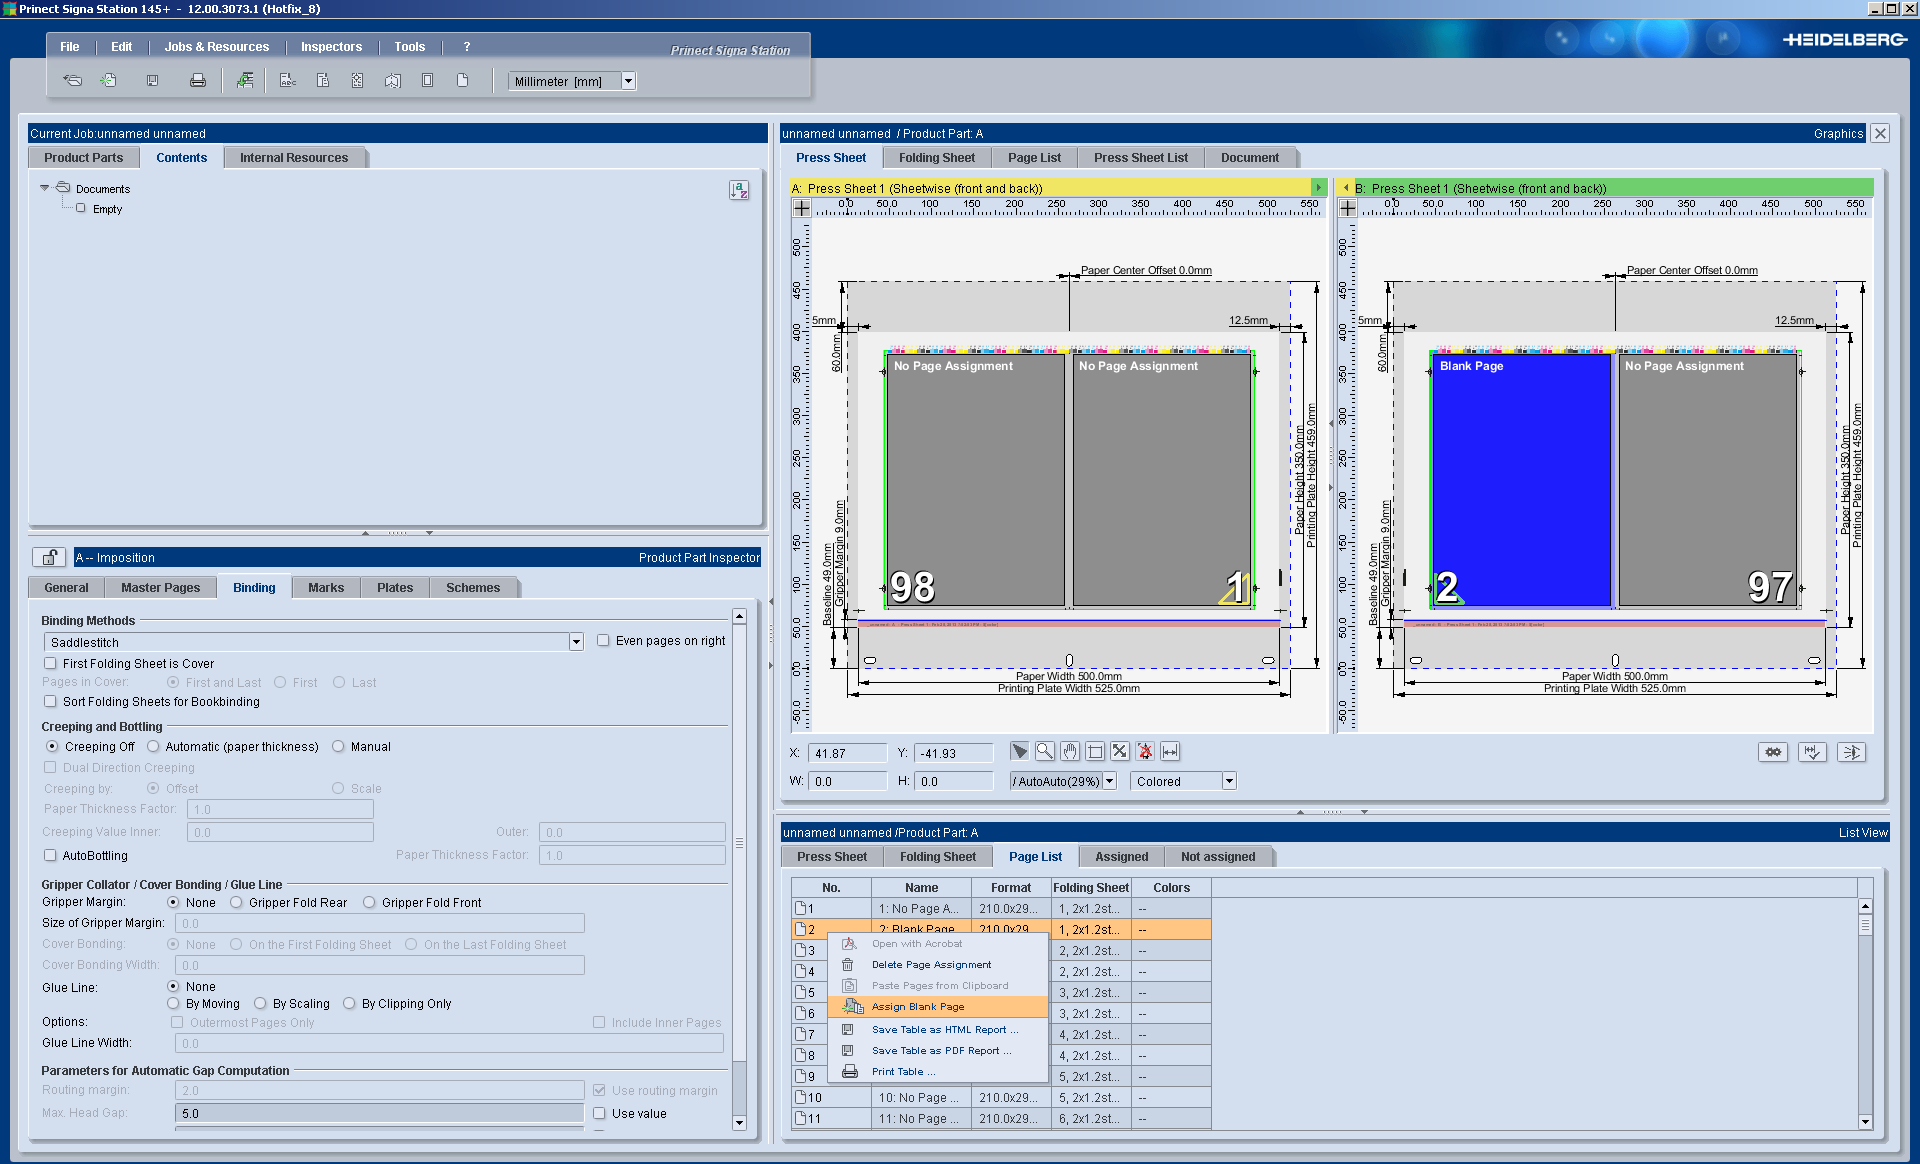1920x1164 pixels.
Task: Click the fit-to-frame tool icon
Action: [x=1095, y=751]
